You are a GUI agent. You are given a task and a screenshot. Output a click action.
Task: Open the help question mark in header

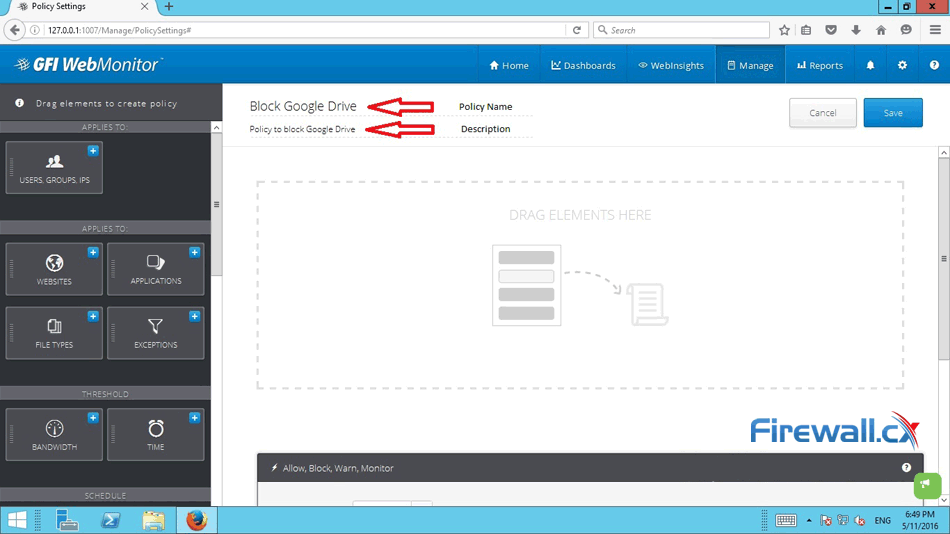coord(934,65)
